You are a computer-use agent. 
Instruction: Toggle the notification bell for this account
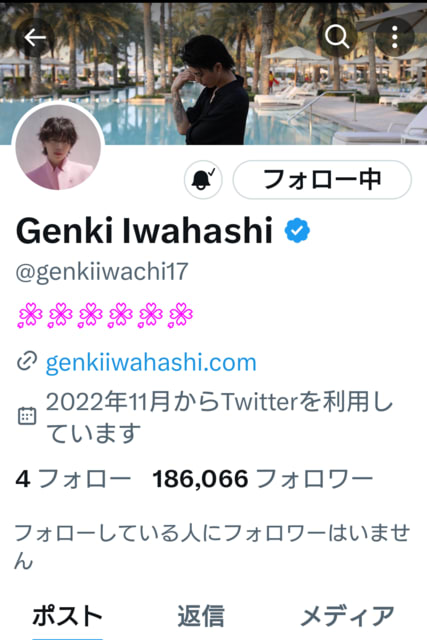(203, 180)
